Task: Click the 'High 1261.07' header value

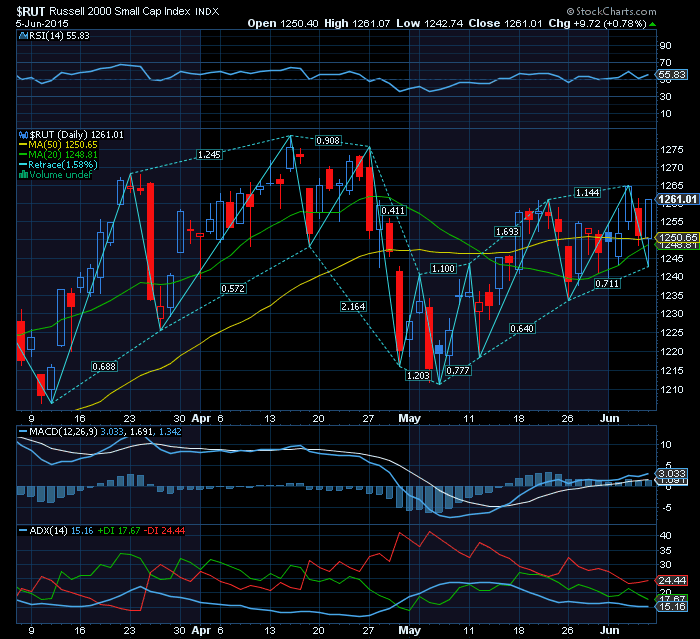Action: pos(357,23)
